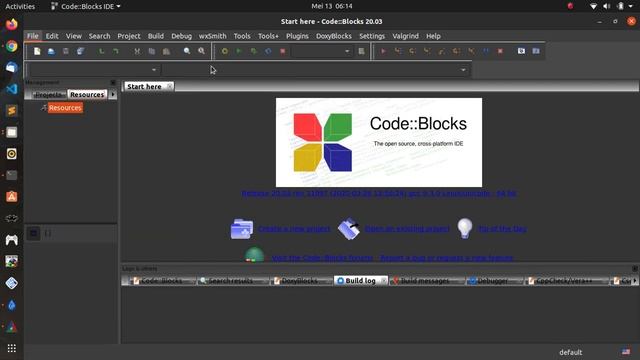Open the system tray status menu arrow
Image resolution: width=640 pixels, height=360 pixels.
pyautogui.click(x=631, y=6)
